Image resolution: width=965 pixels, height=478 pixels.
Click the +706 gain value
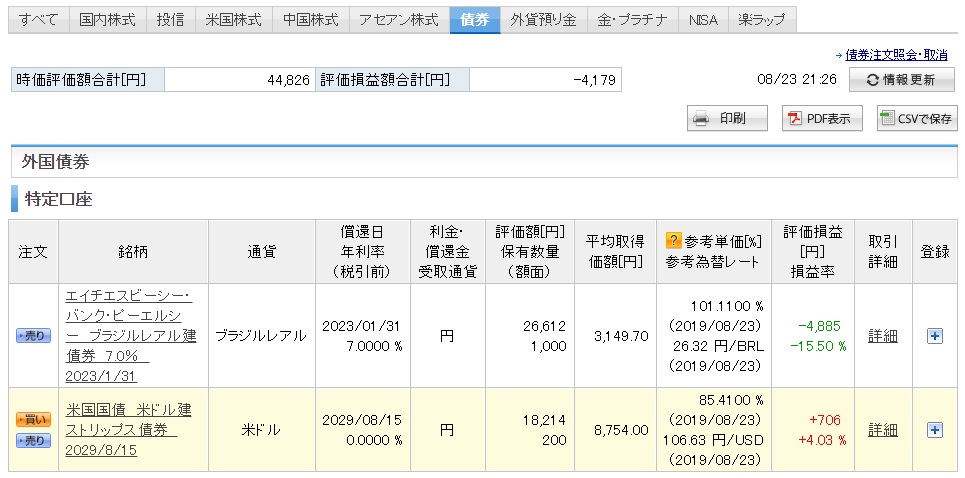[825, 420]
